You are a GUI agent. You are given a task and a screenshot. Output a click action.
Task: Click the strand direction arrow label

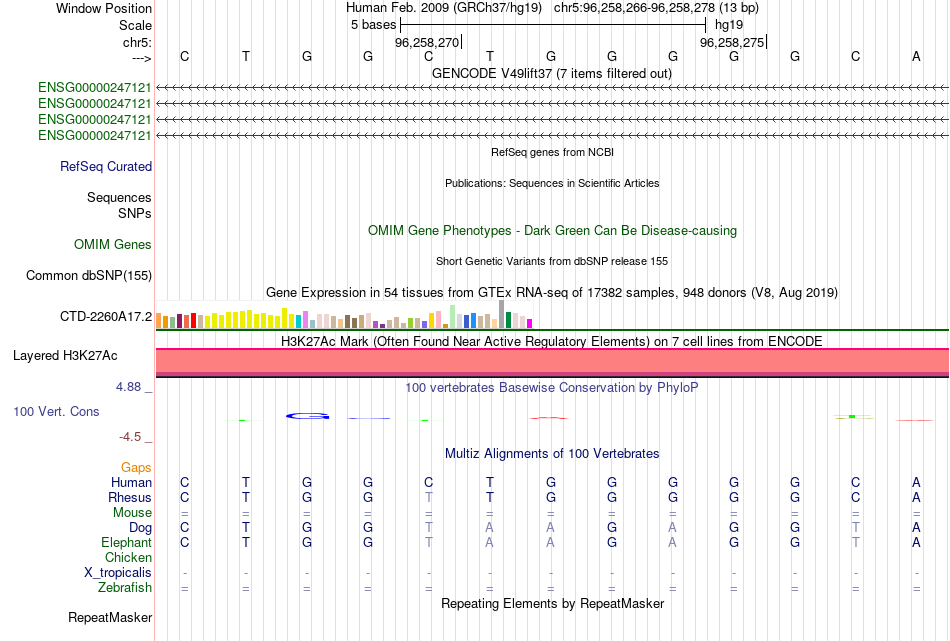point(141,58)
